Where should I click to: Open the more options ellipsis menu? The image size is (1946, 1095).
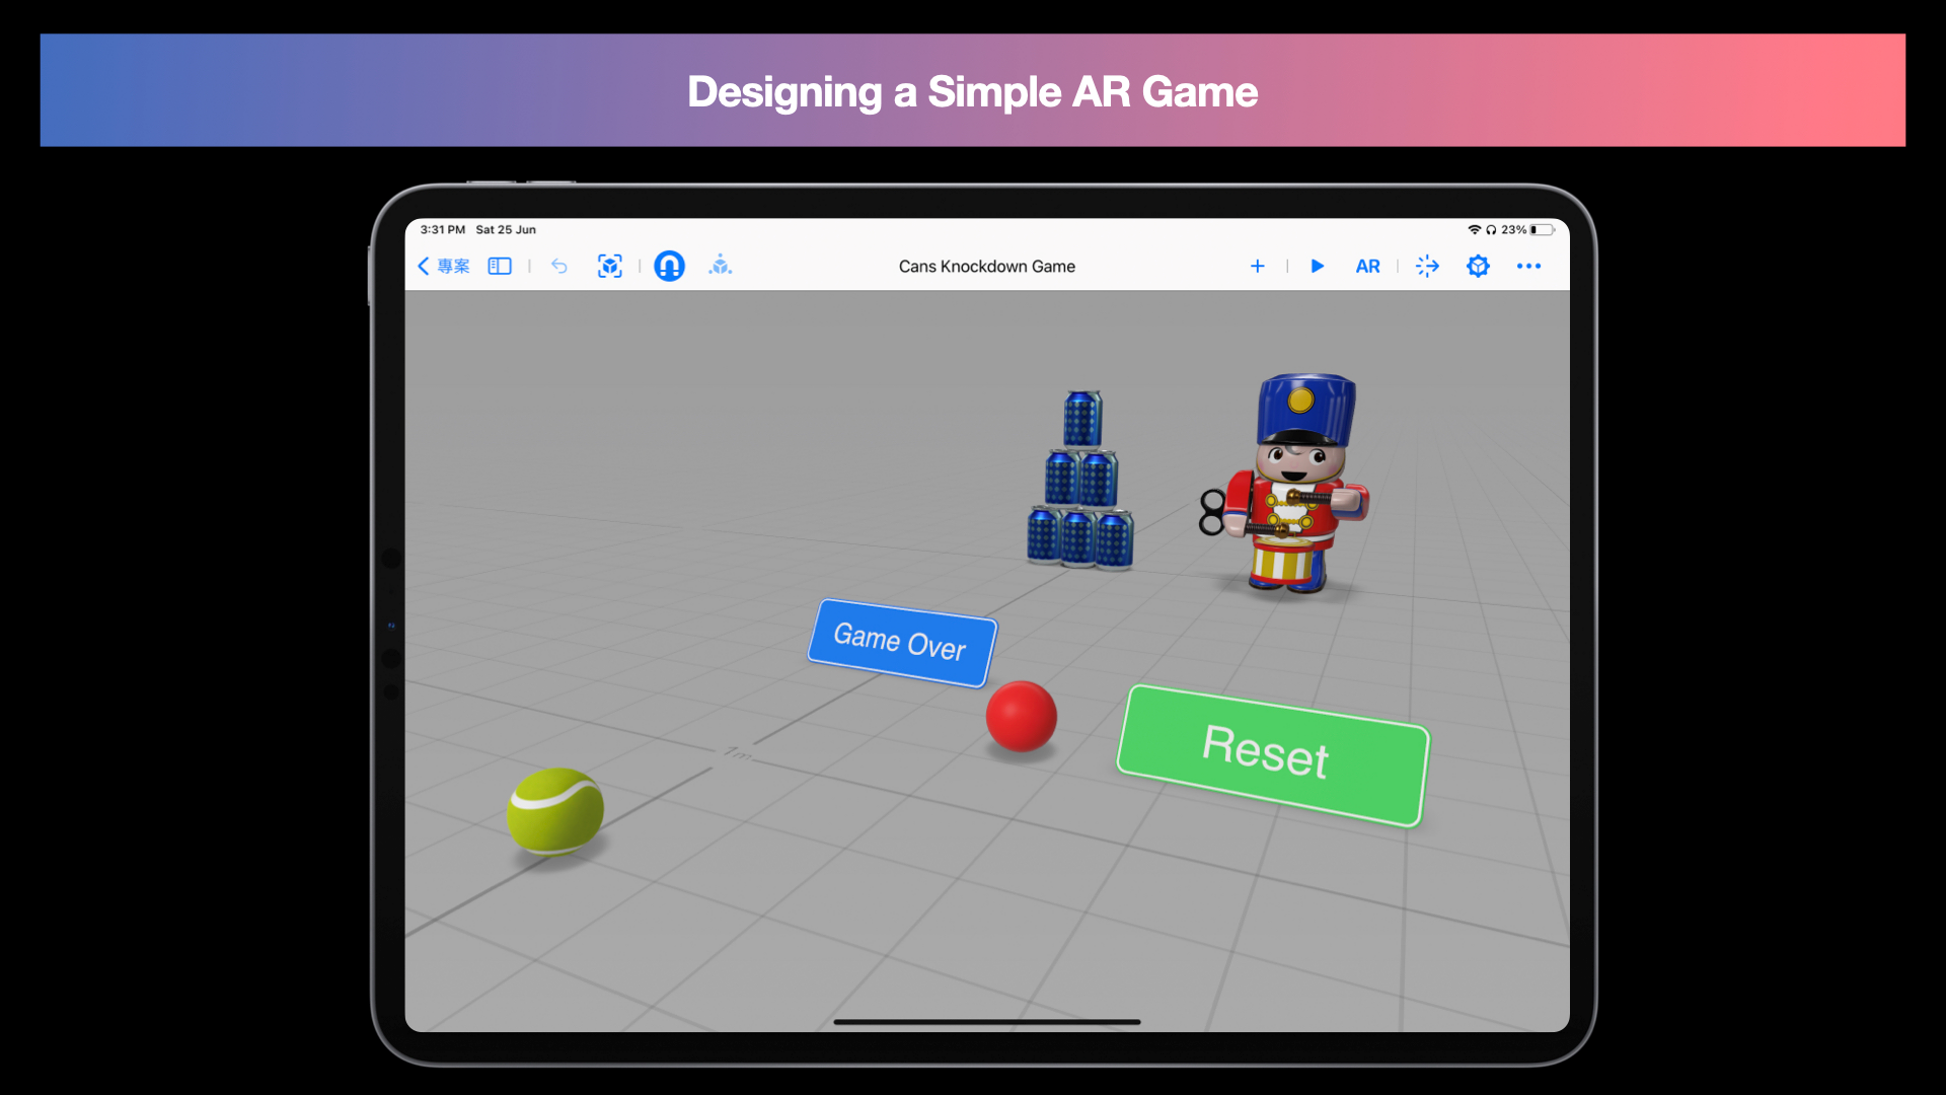tap(1528, 266)
